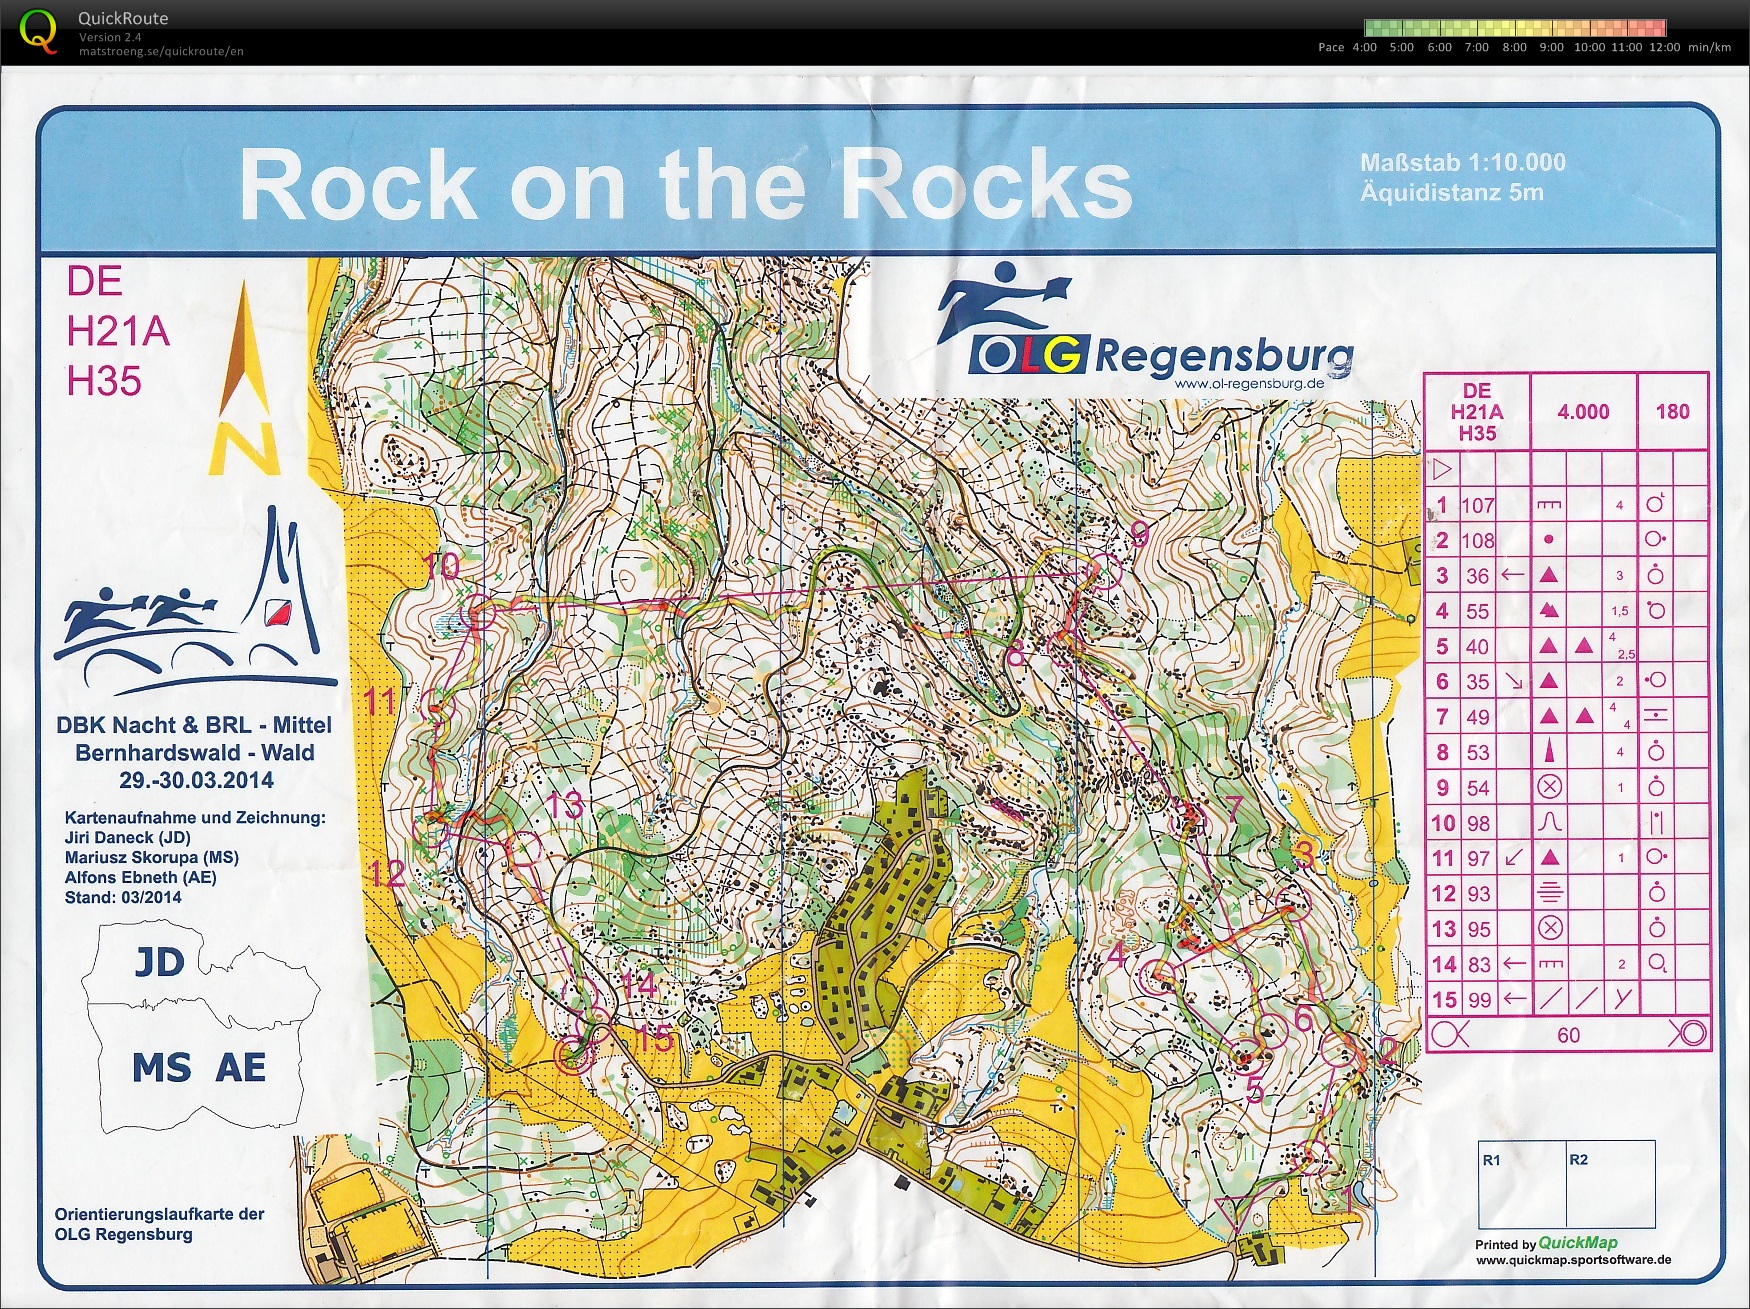Viewport: 1750px width, 1309px height.
Task: Click the finish double circle on the map
Action: 574,1054
